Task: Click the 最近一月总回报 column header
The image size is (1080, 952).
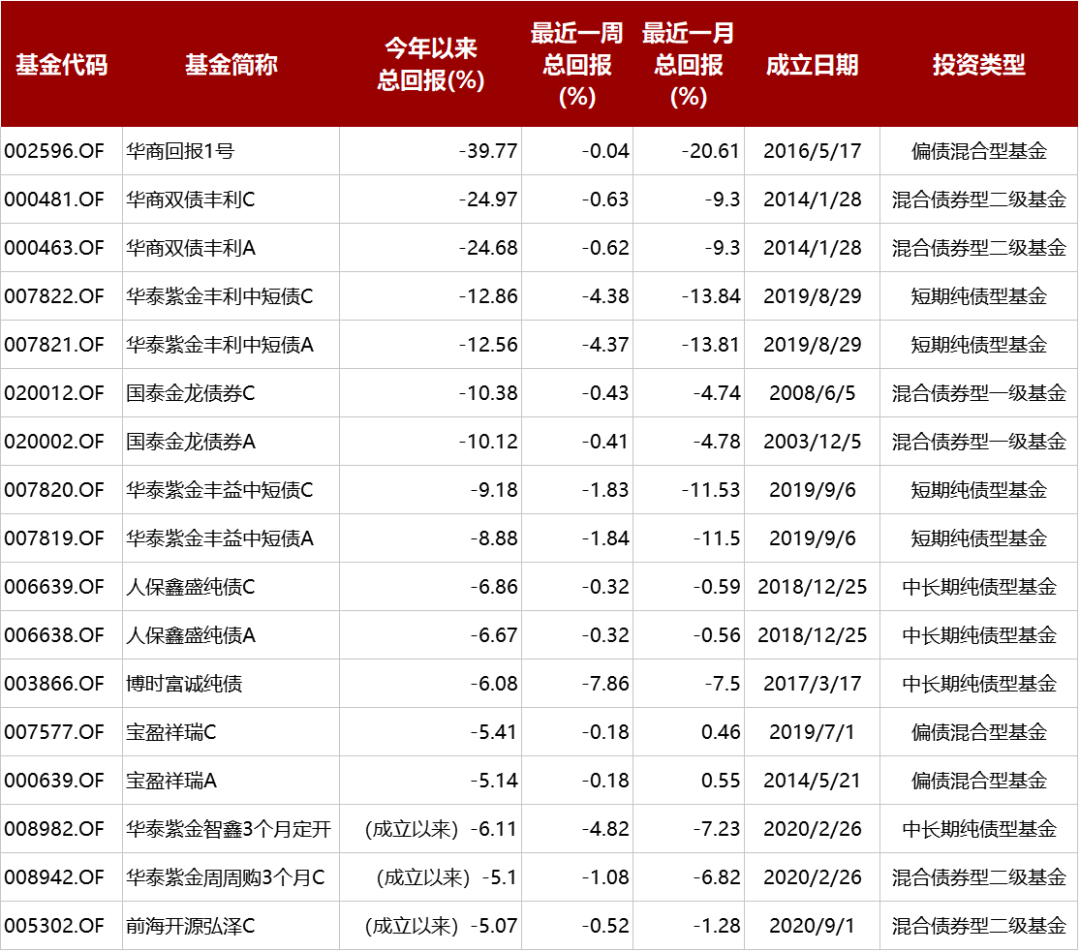Action: pyautogui.click(x=689, y=65)
